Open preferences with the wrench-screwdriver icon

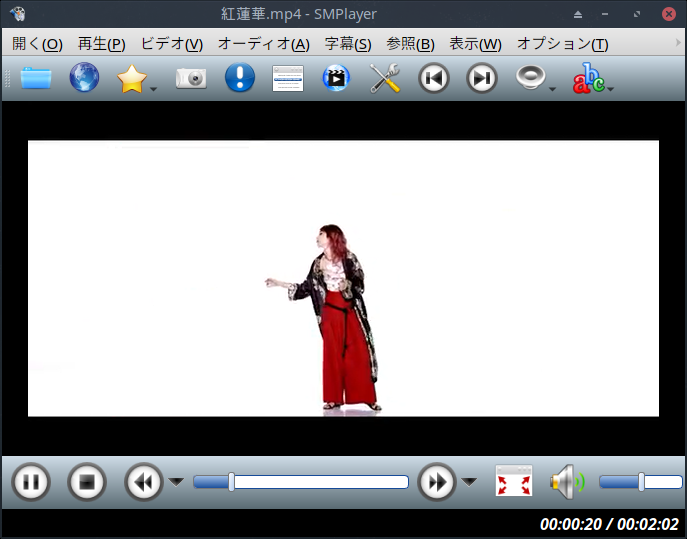point(385,78)
